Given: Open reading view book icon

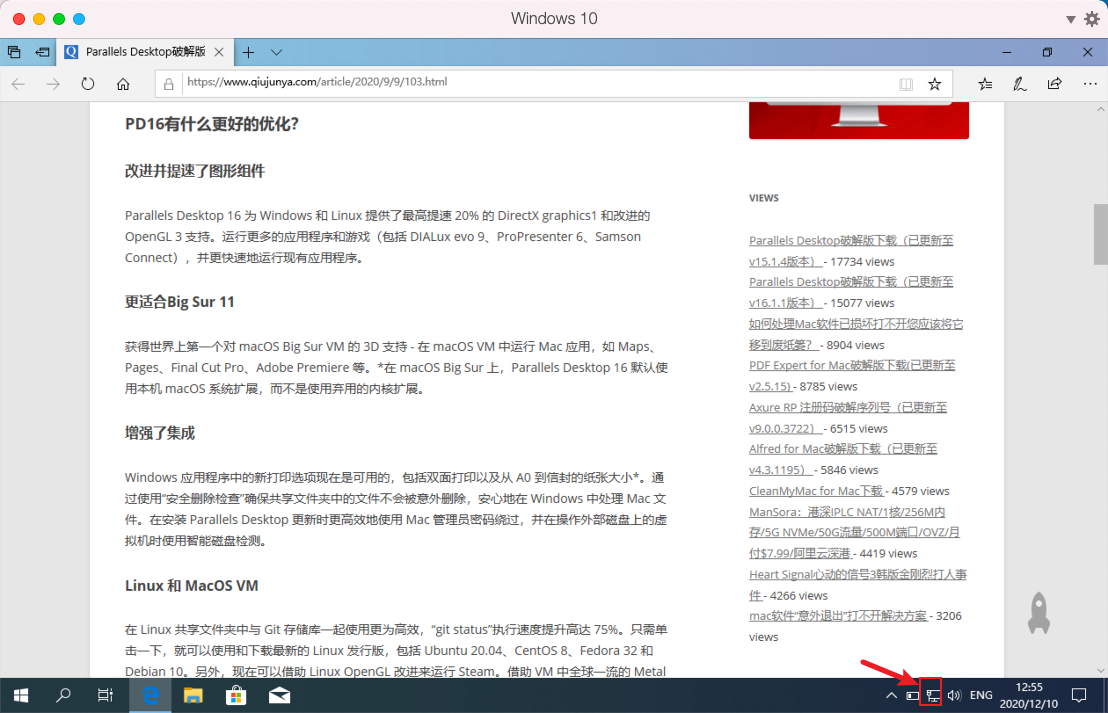Looking at the screenshot, I should point(906,84).
